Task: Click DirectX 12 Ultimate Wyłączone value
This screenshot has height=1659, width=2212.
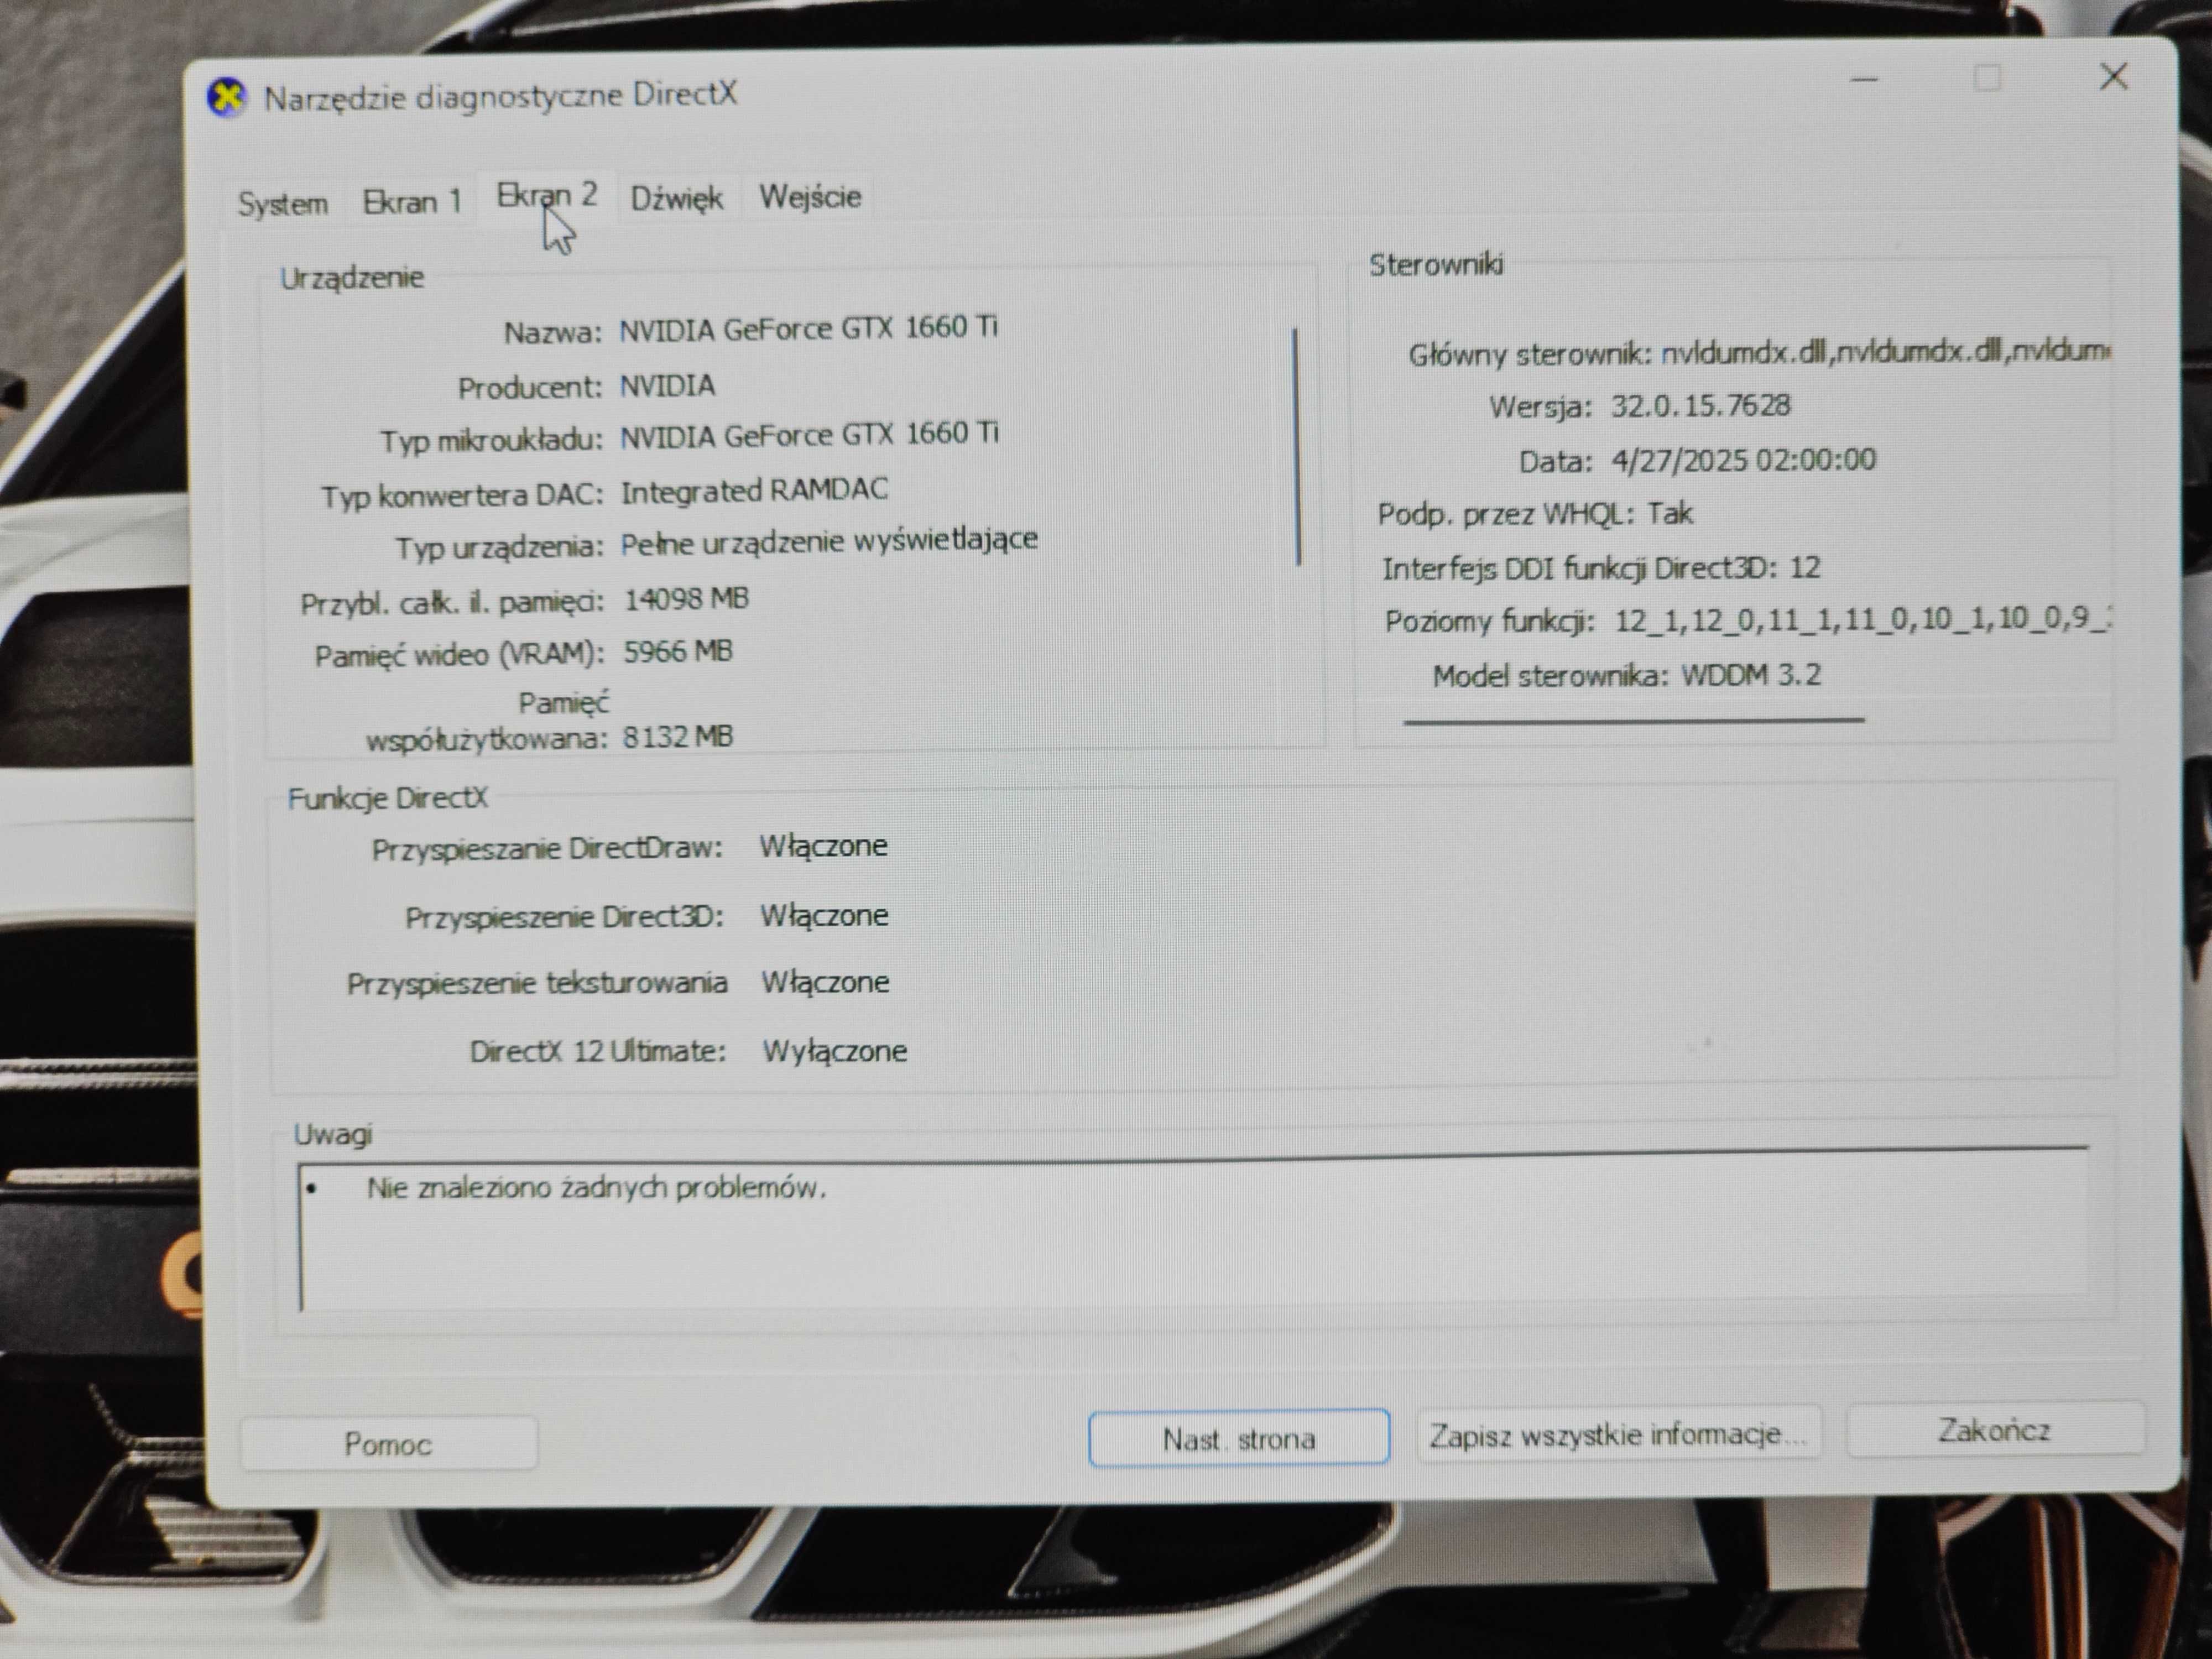Action: pos(835,1051)
